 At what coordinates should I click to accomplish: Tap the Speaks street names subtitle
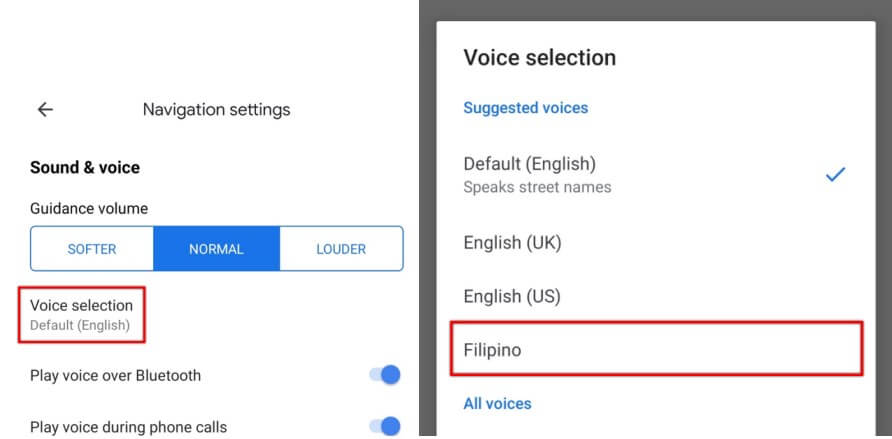537,187
